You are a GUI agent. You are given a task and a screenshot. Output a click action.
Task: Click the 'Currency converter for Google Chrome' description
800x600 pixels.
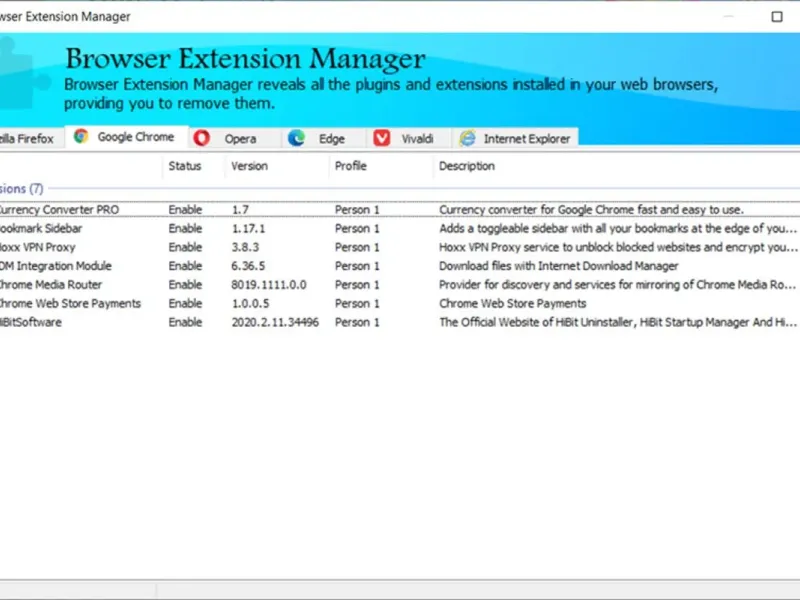tap(591, 210)
